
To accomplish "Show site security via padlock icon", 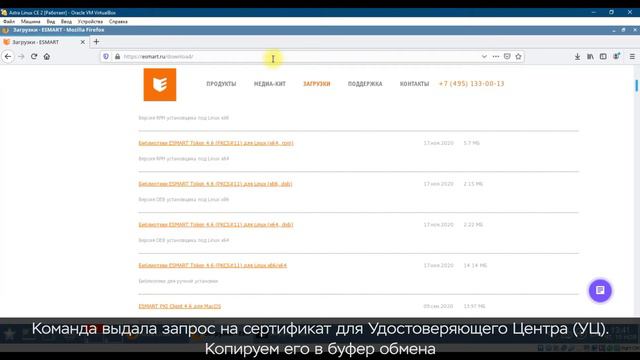I will [x=118, y=57].
